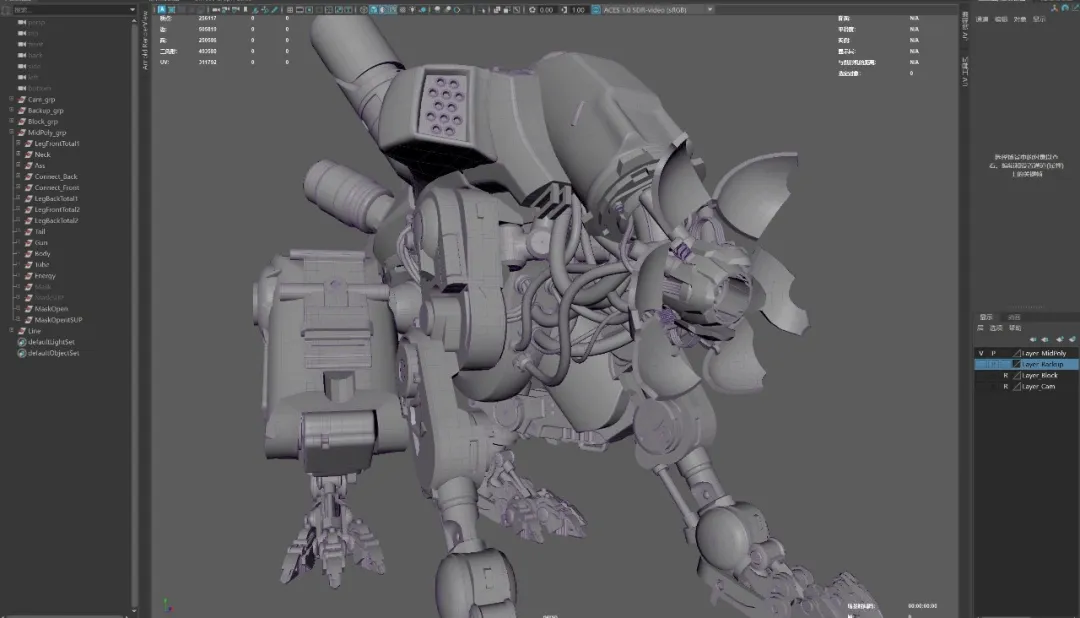Click the view transform icon before ACES

[596, 10]
